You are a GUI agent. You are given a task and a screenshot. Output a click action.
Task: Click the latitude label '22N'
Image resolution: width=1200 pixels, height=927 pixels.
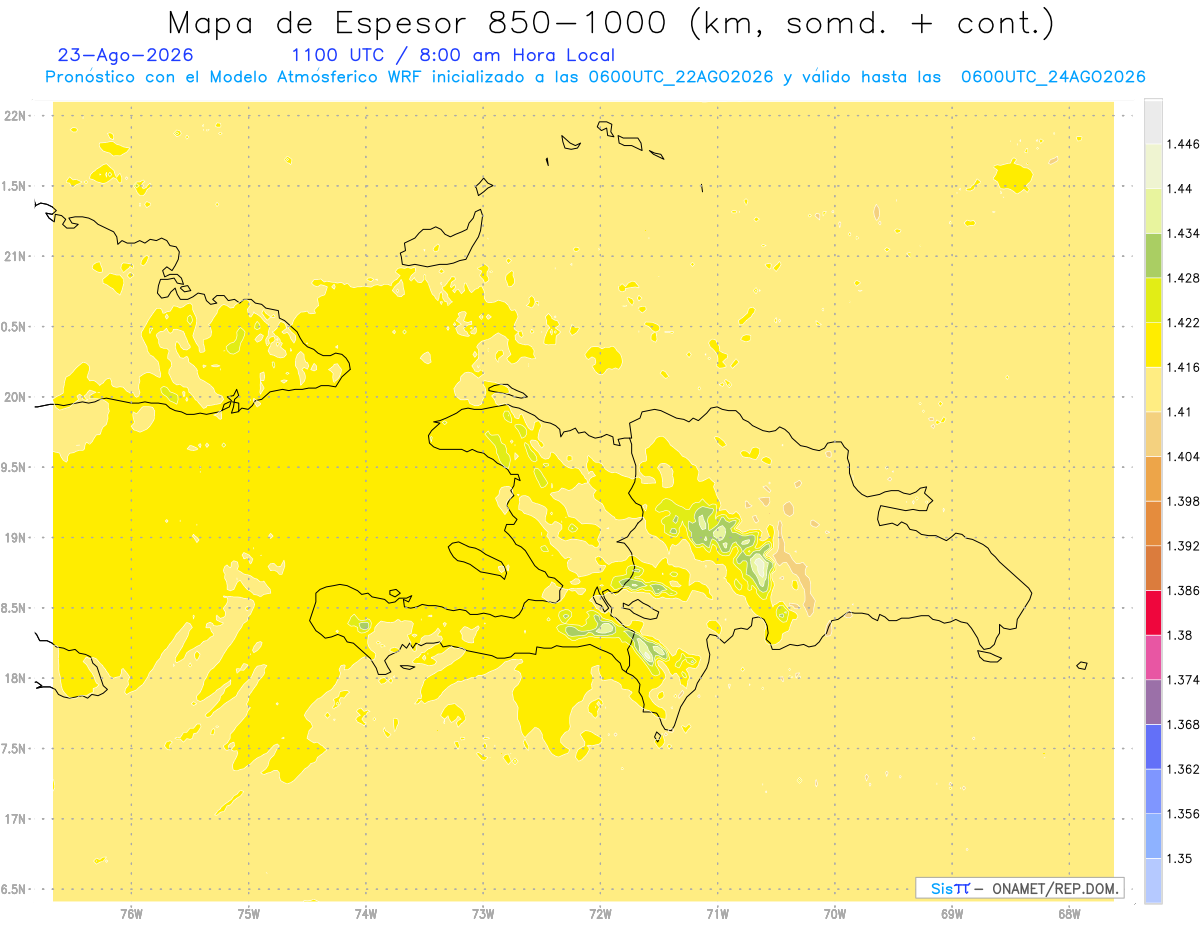[x=17, y=116]
